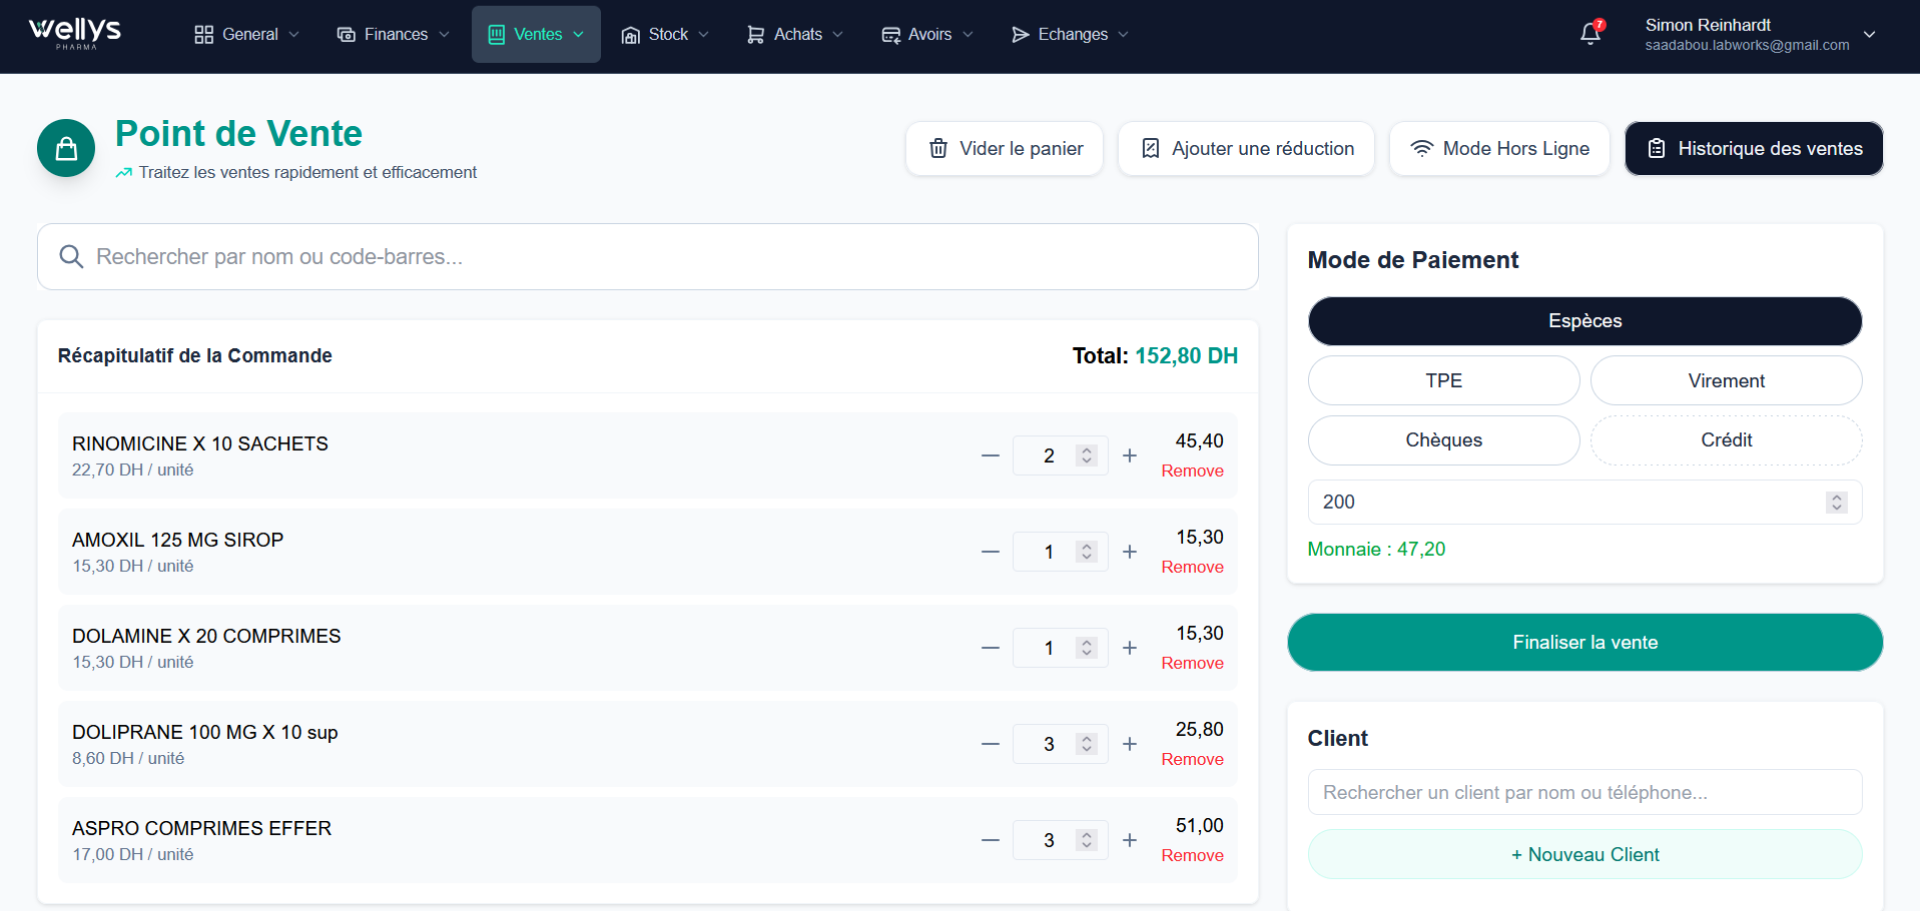The width and height of the screenshot is (1920, 911).
Task: Open the Achats menu
Action: tap(795, 34)
